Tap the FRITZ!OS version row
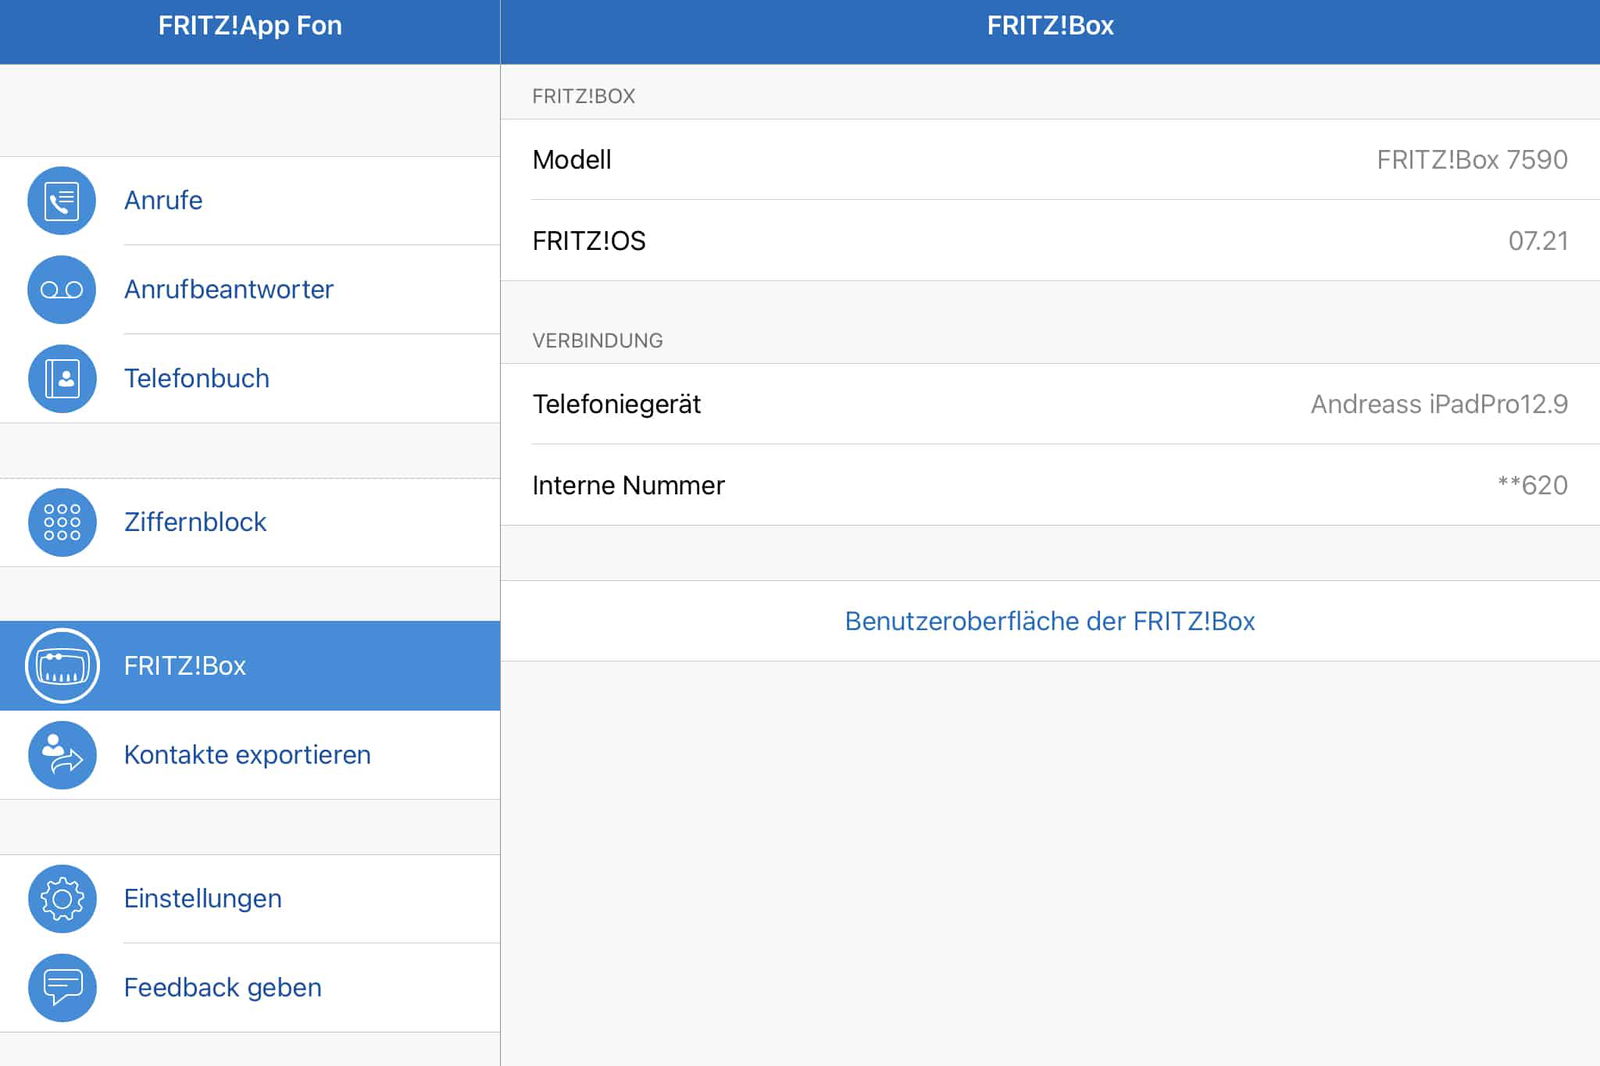The width and height of the screenshot is (1600, 1066). pyautogui.click(x=1049, y=241)
